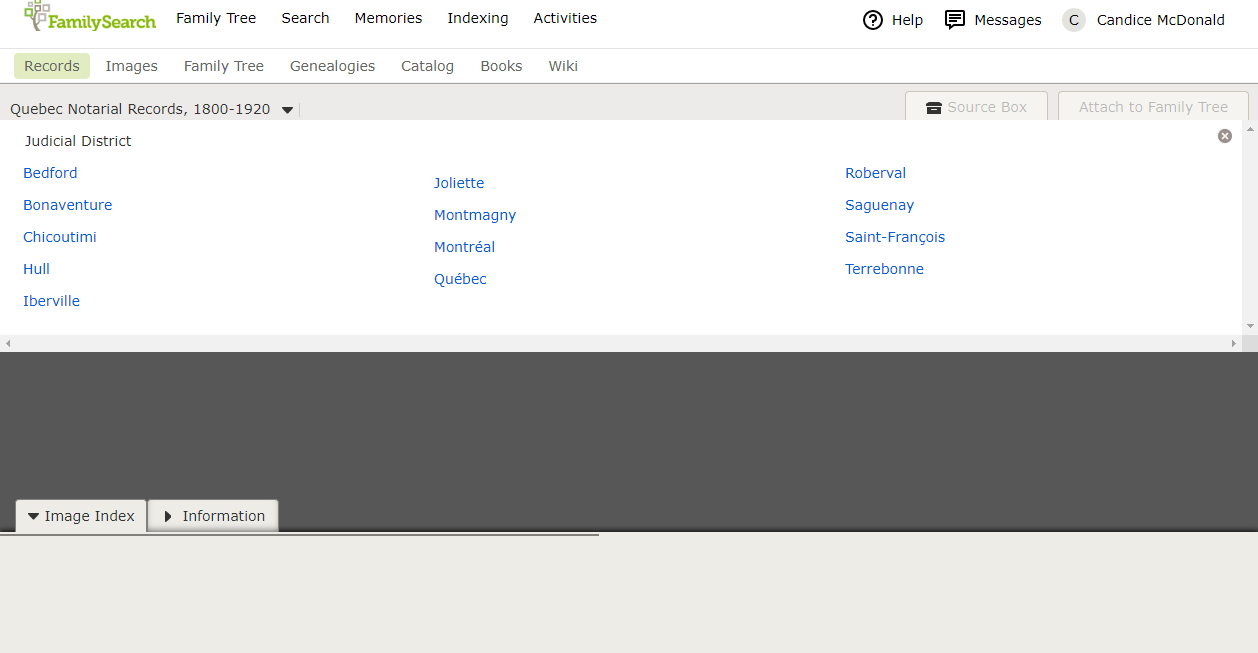1258x653 pixels.
Task: Select the Montréal judicial district
Action: 464,247
